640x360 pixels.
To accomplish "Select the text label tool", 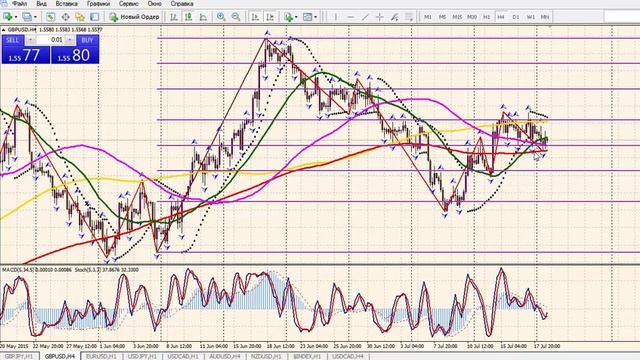I will [x=409, y=17].
